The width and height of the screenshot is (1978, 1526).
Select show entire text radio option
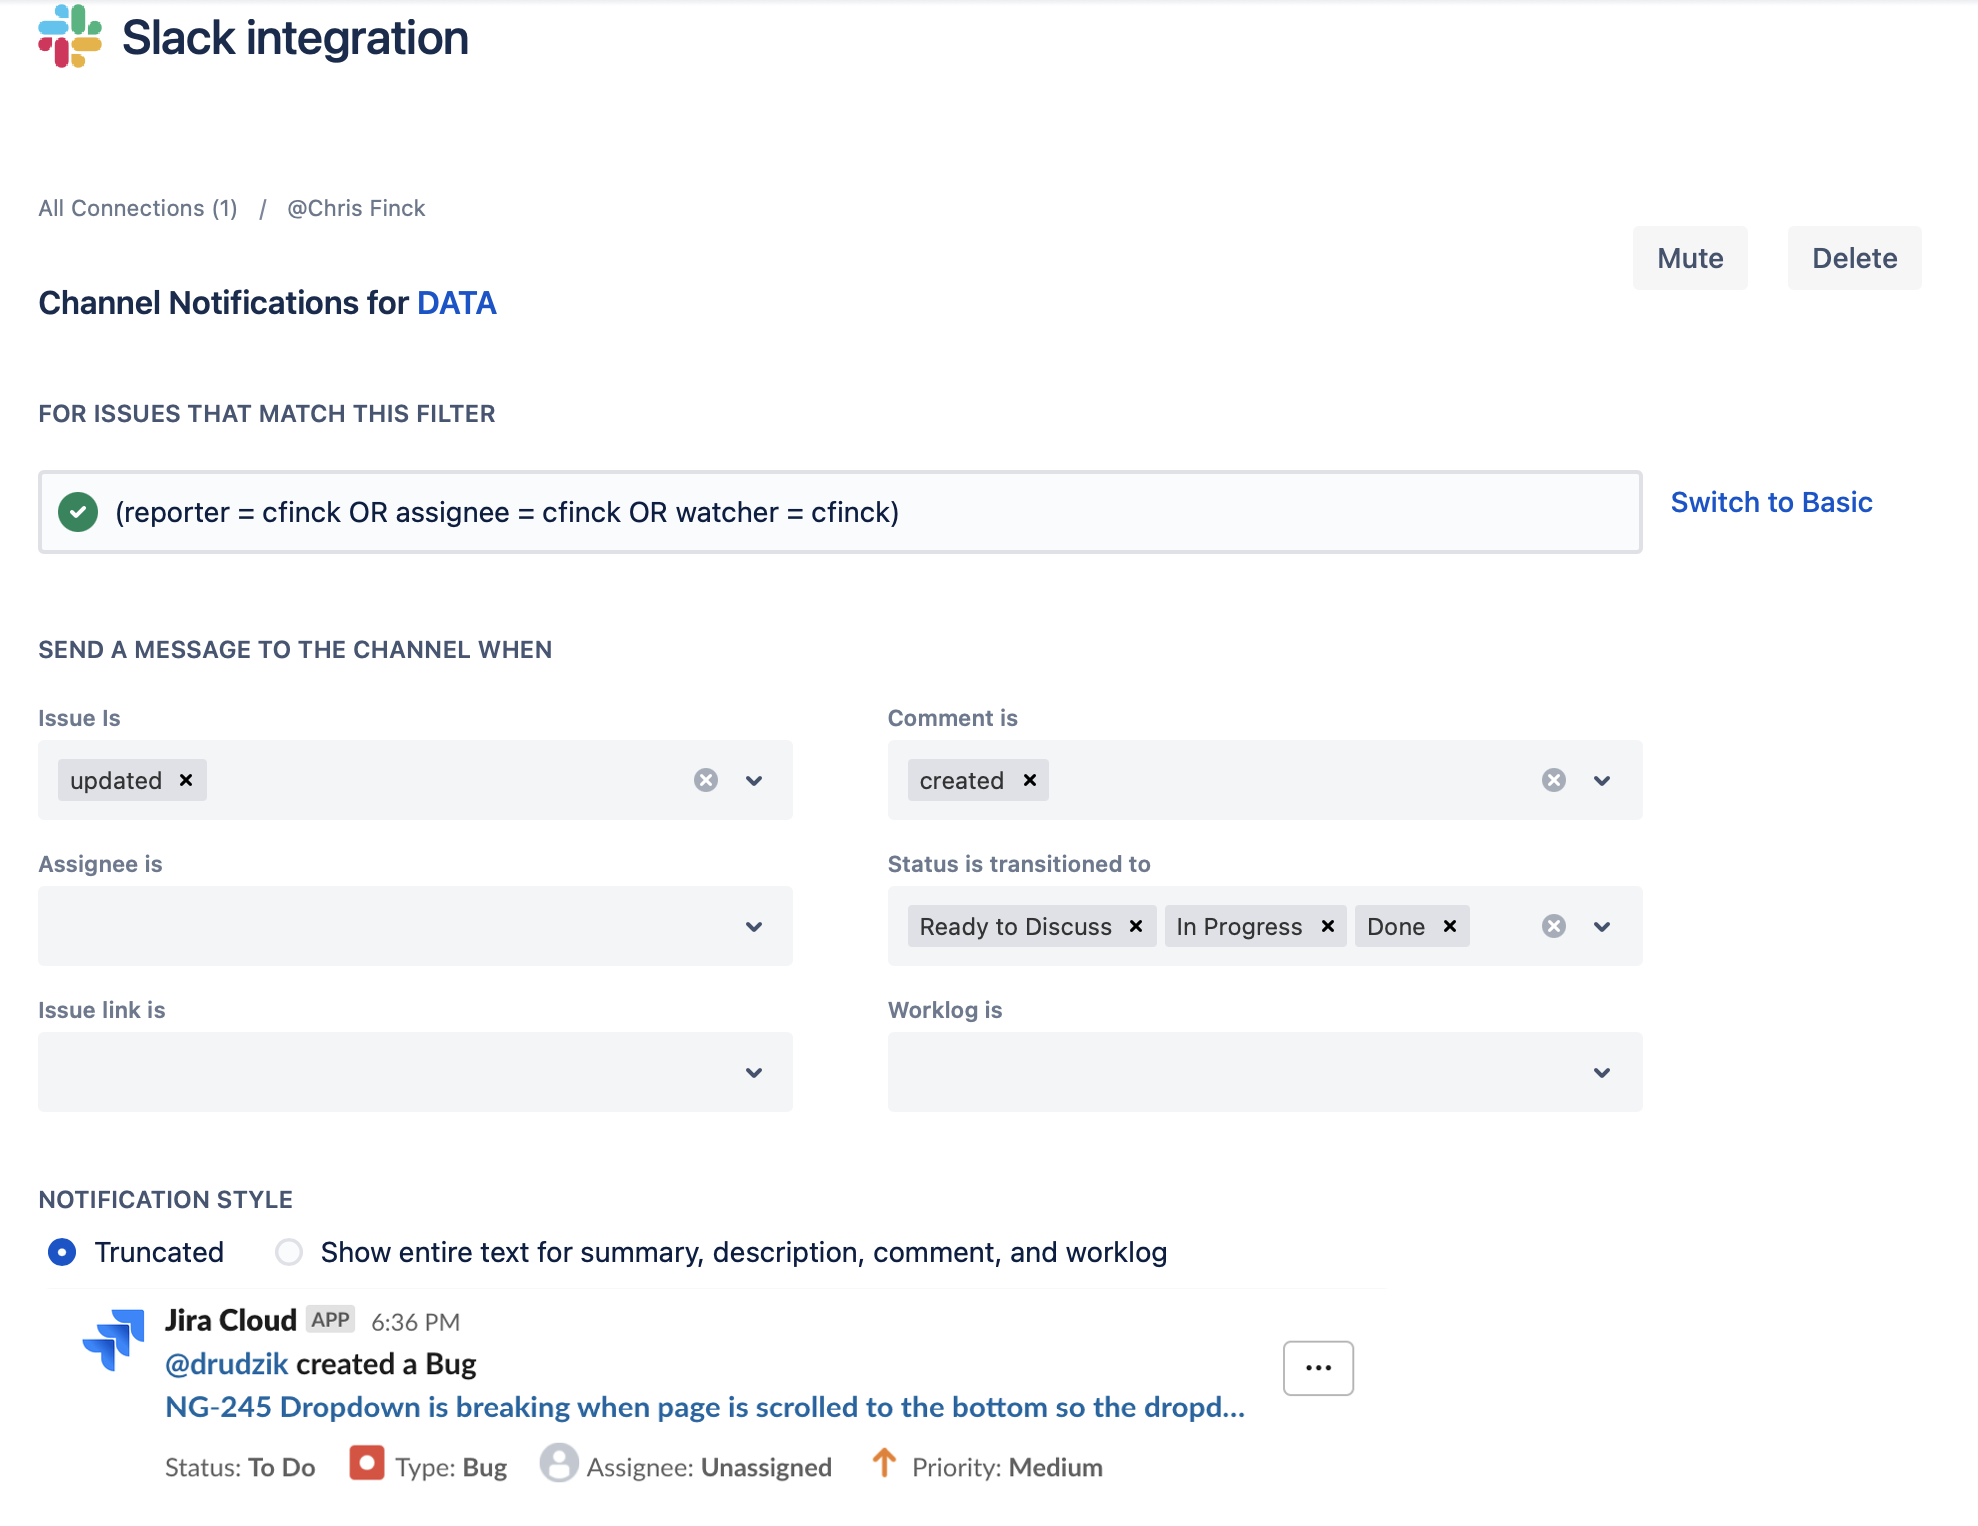click(x=289, y=1252)
